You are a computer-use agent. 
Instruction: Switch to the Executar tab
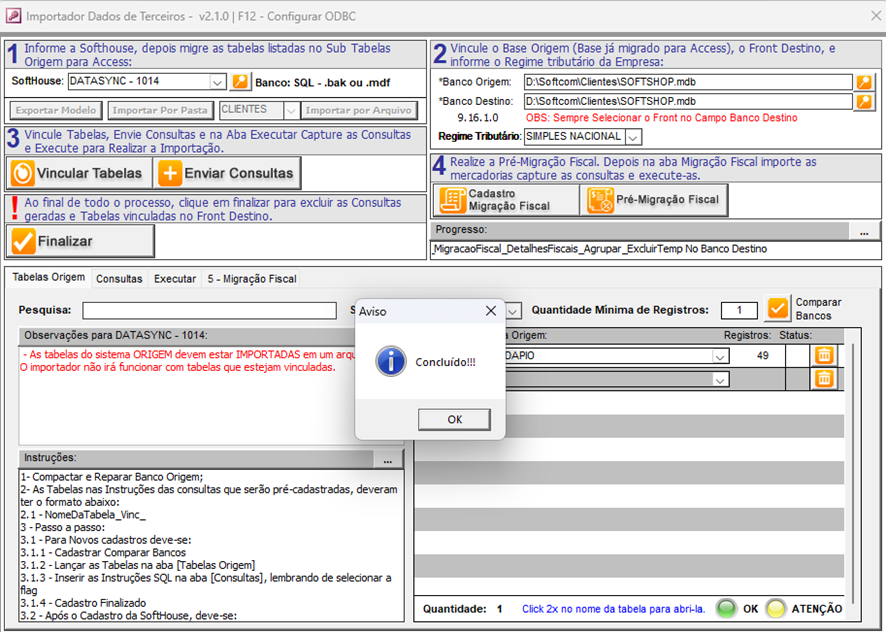click(x=175, y=279)
